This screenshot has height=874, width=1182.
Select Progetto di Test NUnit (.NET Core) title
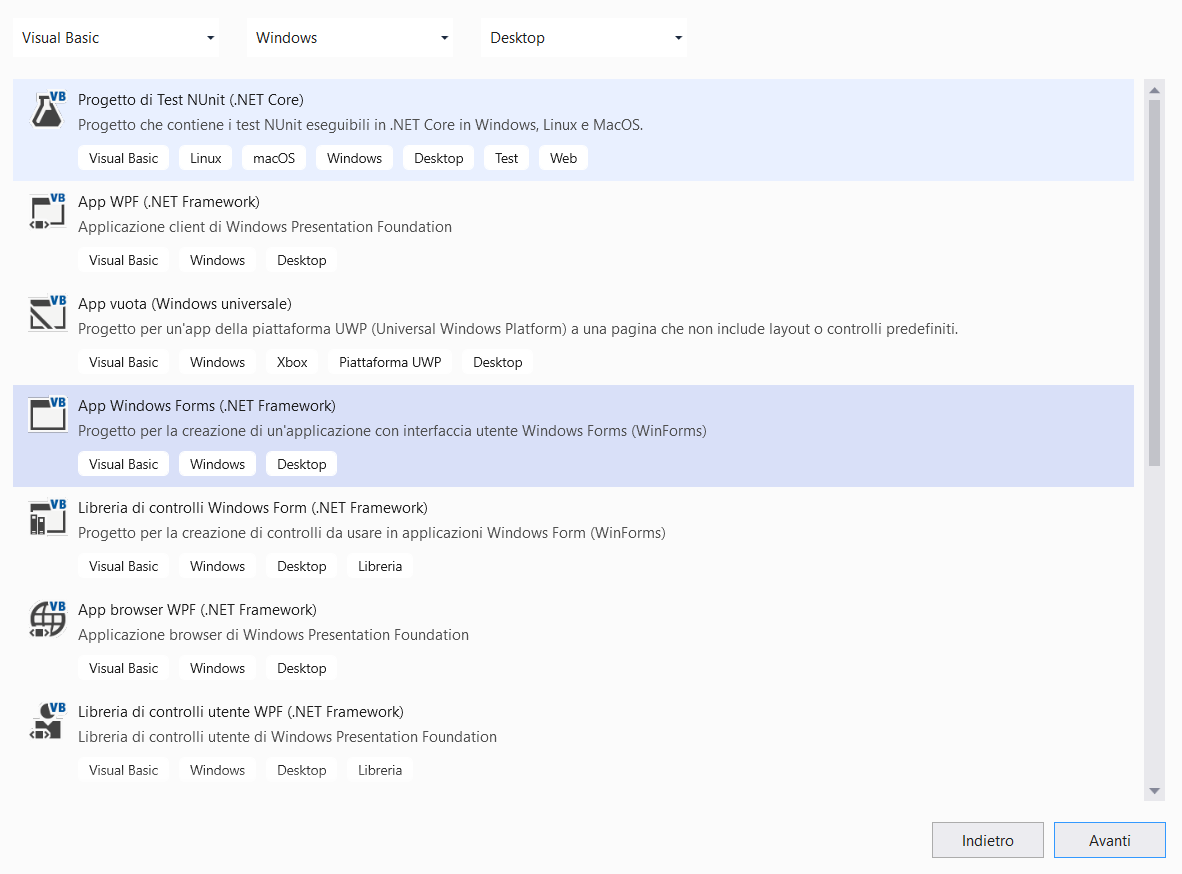[x=191, y=100]
